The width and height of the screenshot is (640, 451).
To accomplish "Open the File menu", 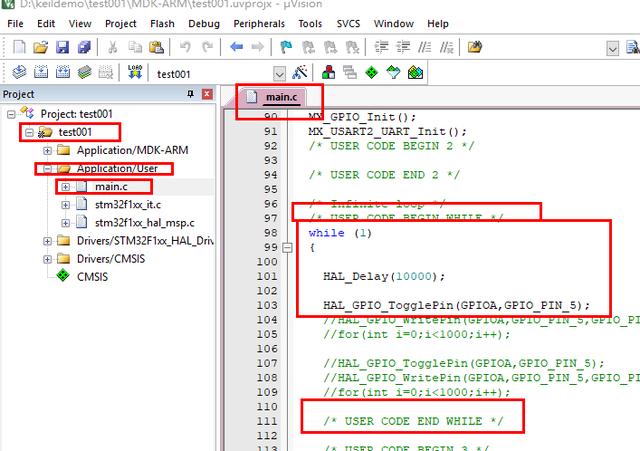I will coord(15,24).
